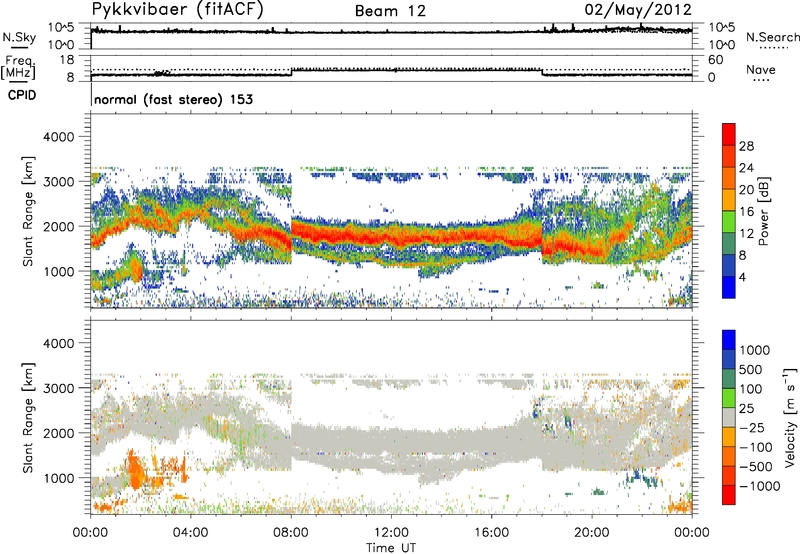Click the "60" Nave axis tick label

coord(715,60)
